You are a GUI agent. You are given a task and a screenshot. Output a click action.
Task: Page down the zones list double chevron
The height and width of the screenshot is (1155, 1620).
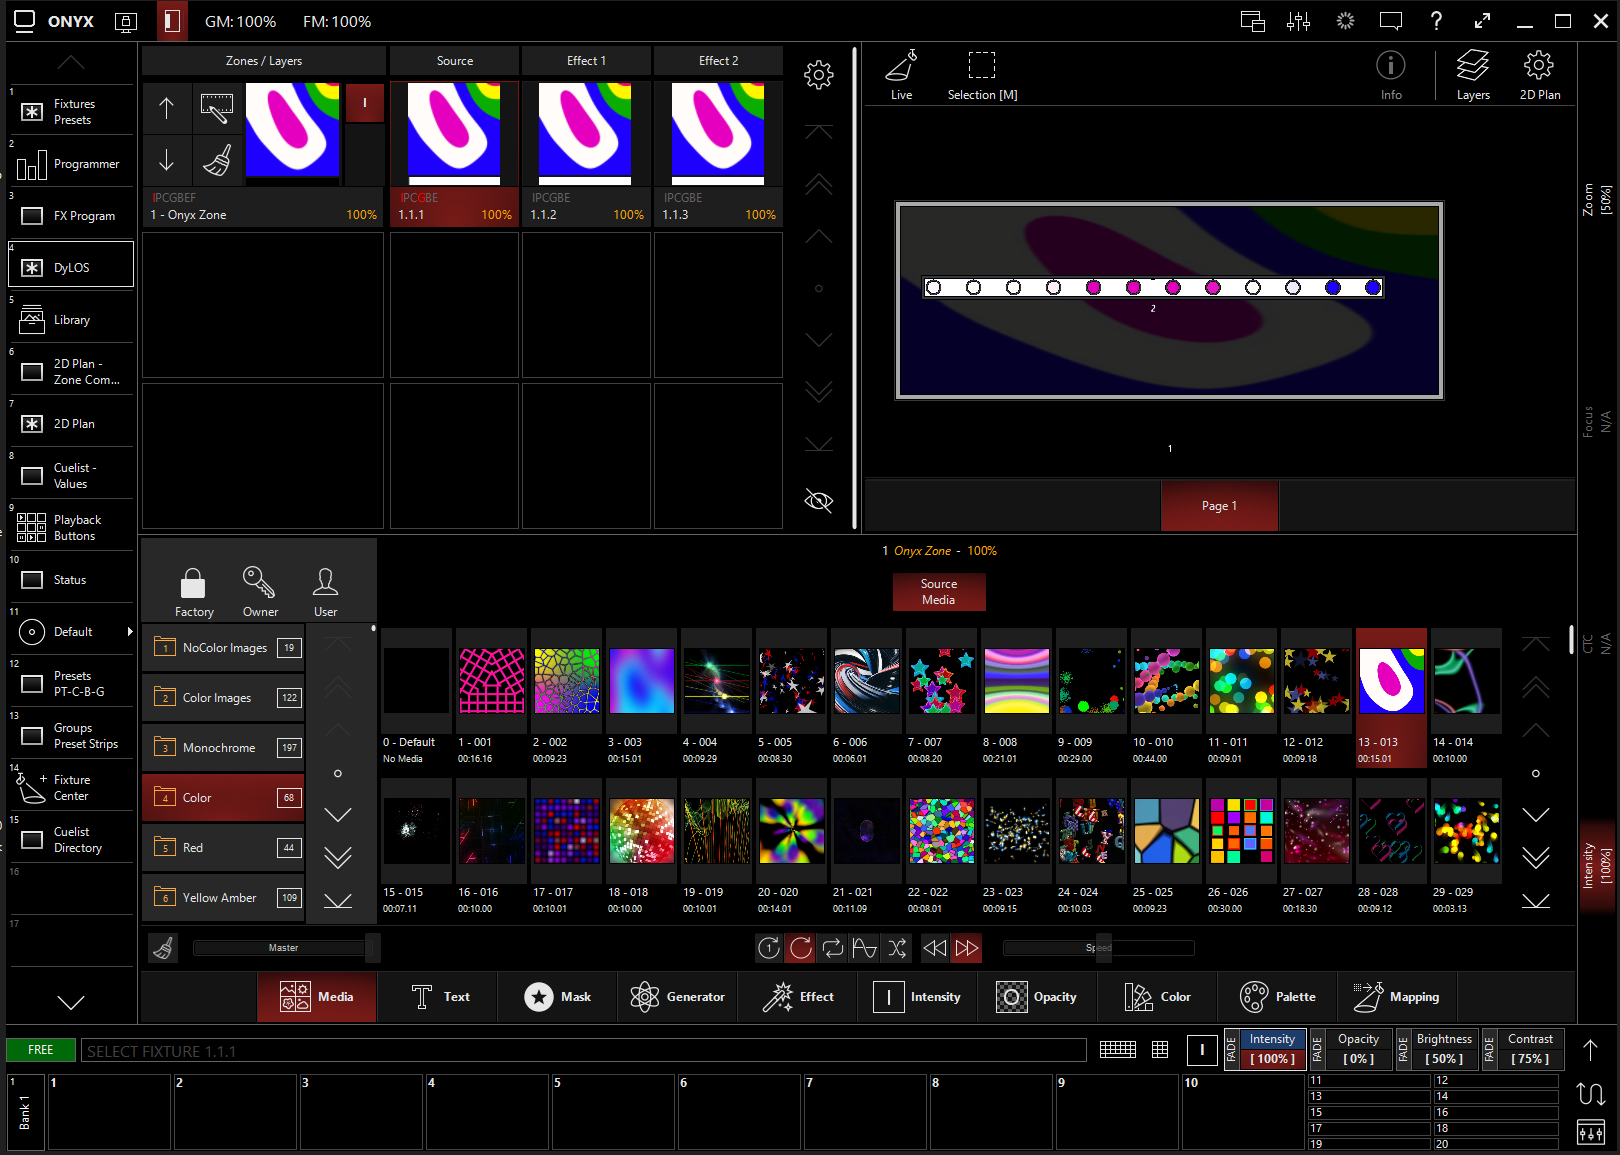click(x=819, y=391)
